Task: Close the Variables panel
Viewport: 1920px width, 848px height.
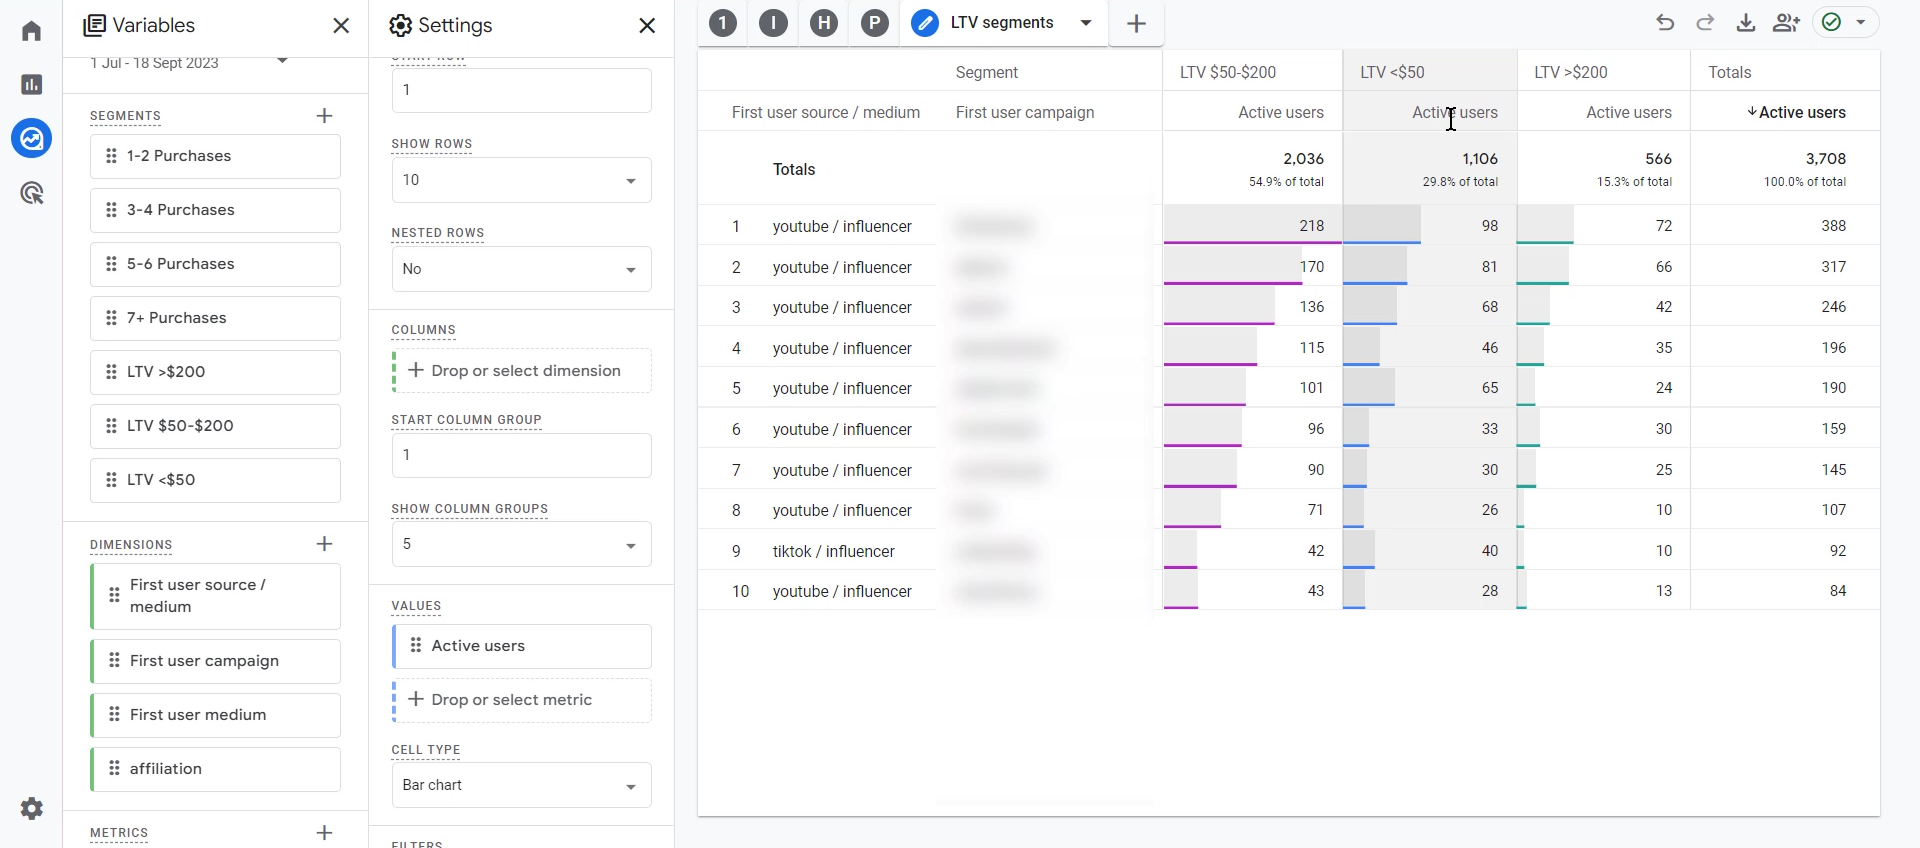Action: (x=341, y=25)
